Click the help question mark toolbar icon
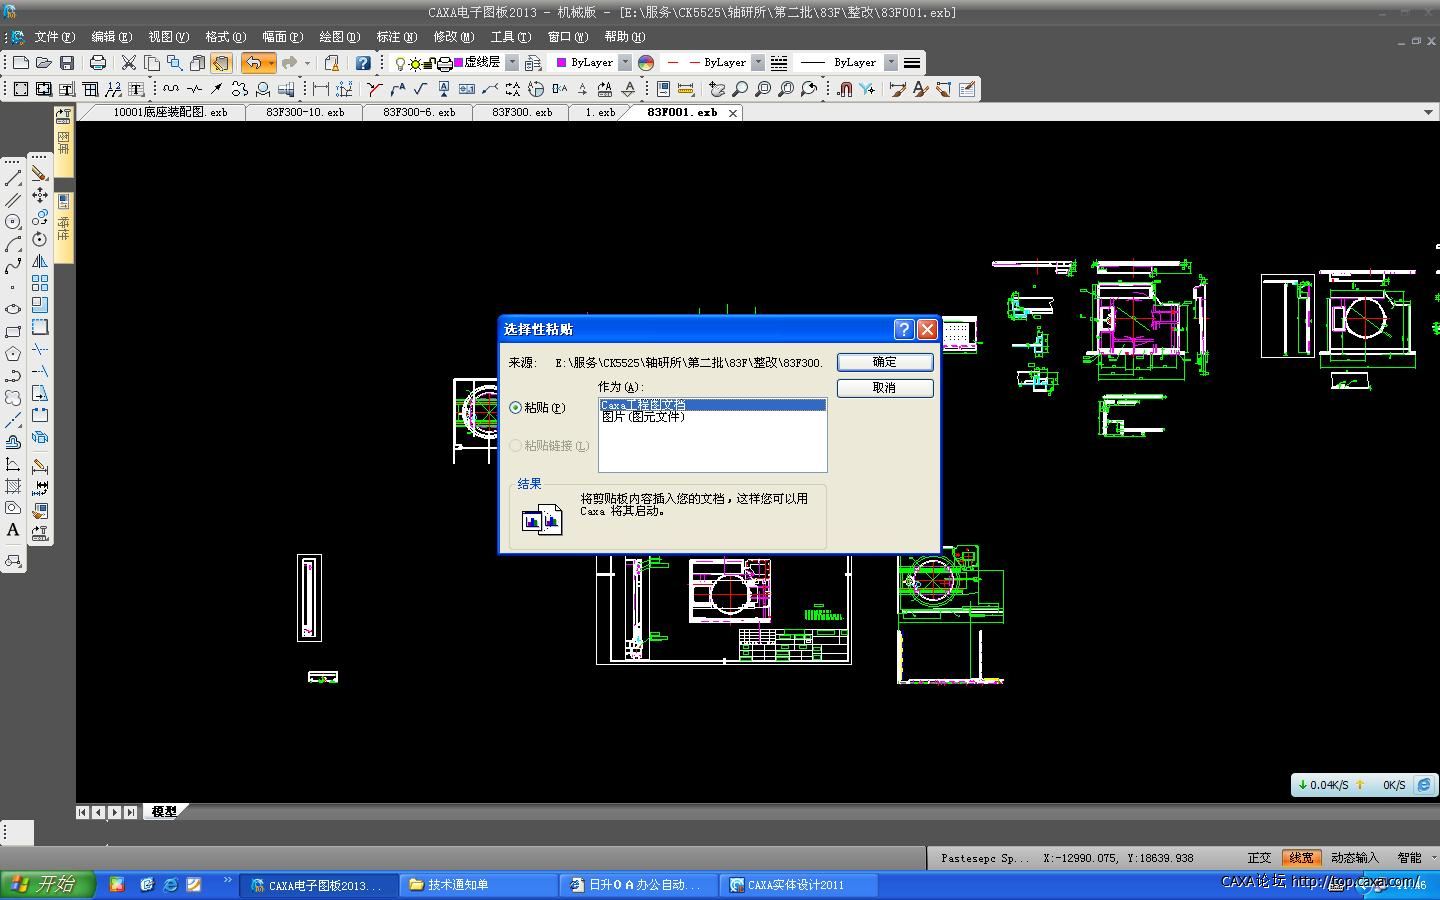The height and width of the screenshot is (900, 1440). [363, 63]
